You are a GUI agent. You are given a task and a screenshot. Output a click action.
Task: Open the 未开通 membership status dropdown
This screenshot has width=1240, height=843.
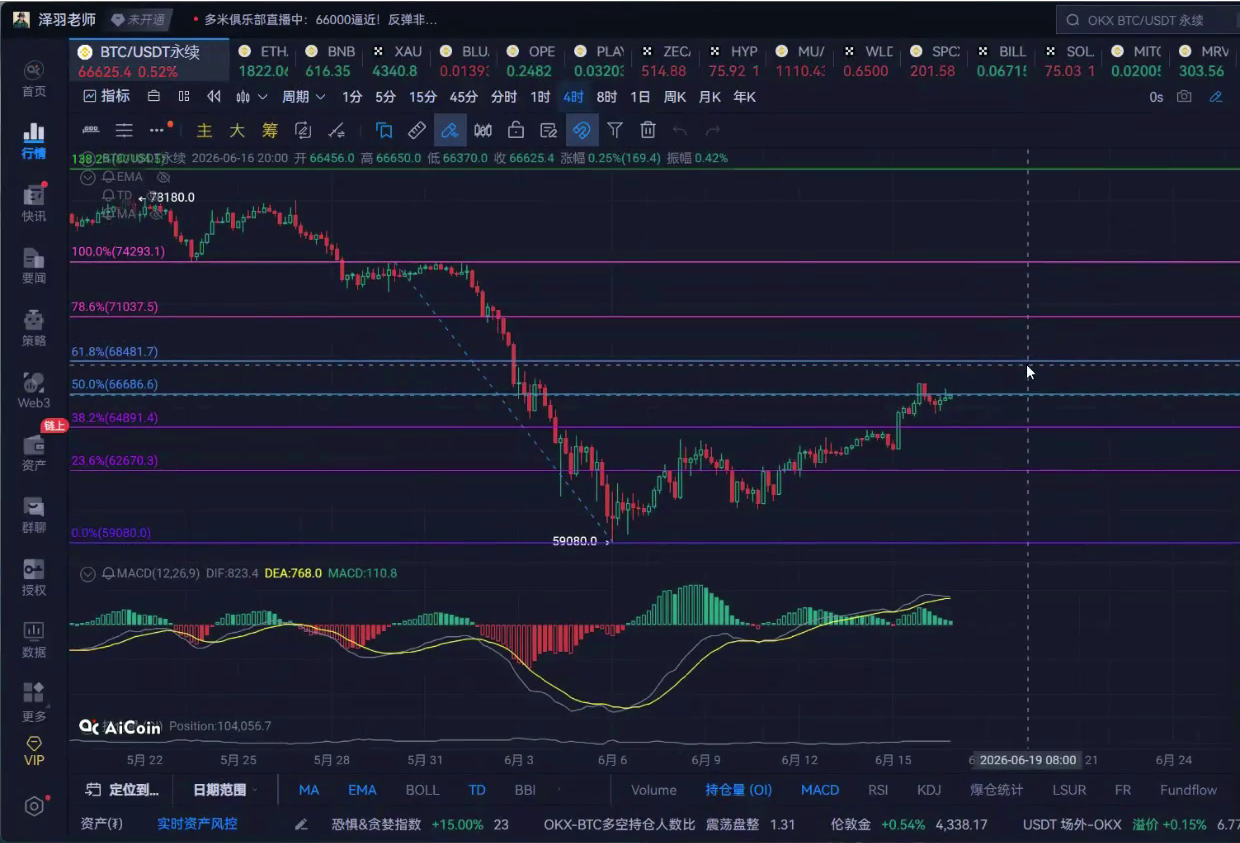pos(139,20)
